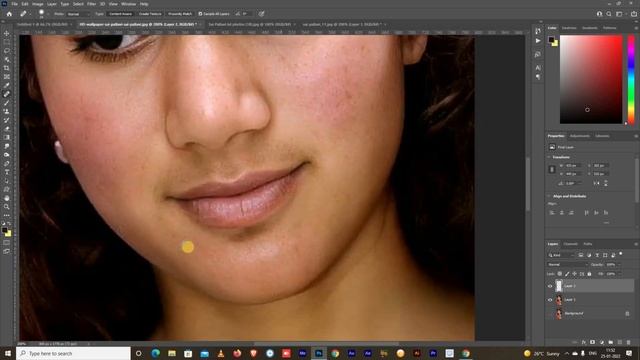The width and height of the screenshot is (640, 360).
Task: Click the Windows Start button
Action: click(7, 353)
